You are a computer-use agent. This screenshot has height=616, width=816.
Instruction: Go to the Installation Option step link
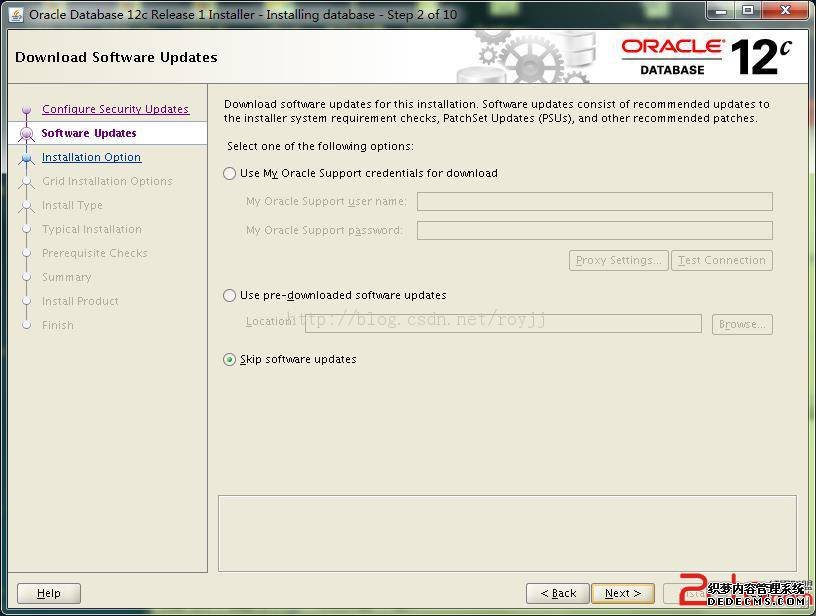pyautogui.click(x=91, y=158)
